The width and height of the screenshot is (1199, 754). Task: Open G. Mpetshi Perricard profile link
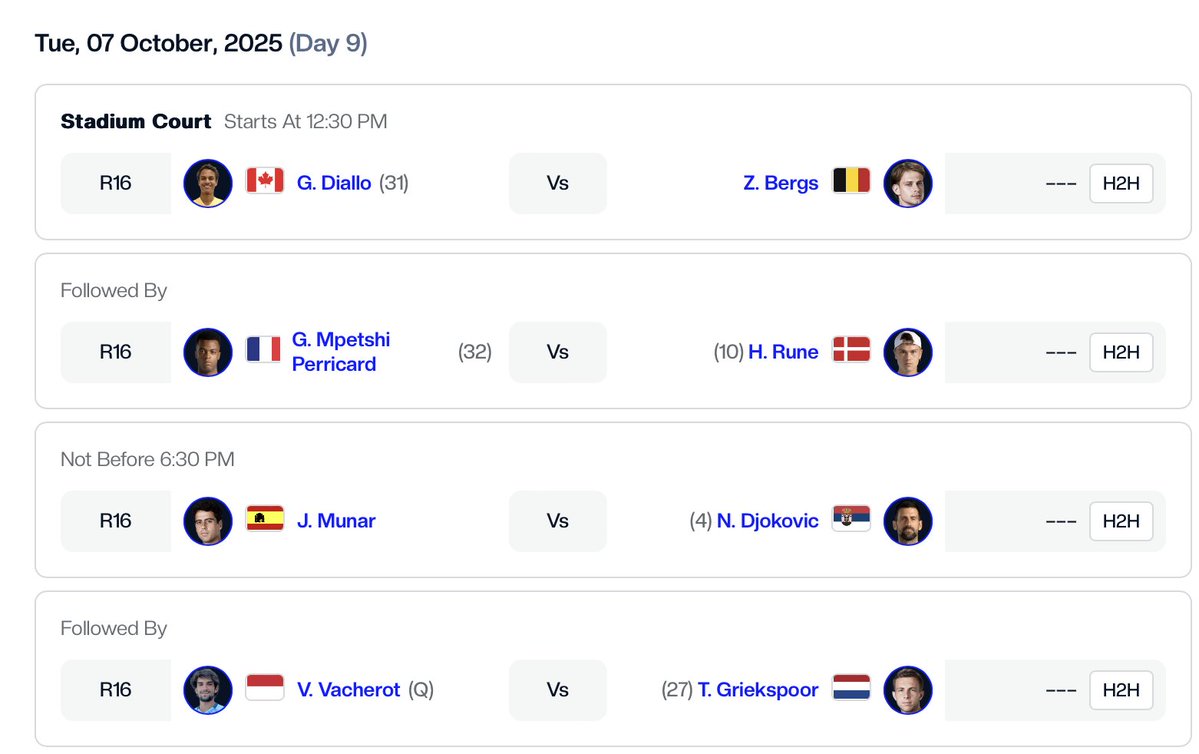pos(341,352)
